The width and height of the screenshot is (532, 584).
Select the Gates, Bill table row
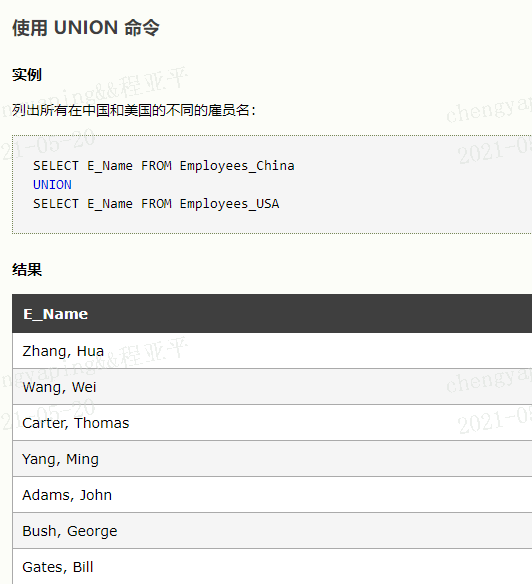coord(272,566)
